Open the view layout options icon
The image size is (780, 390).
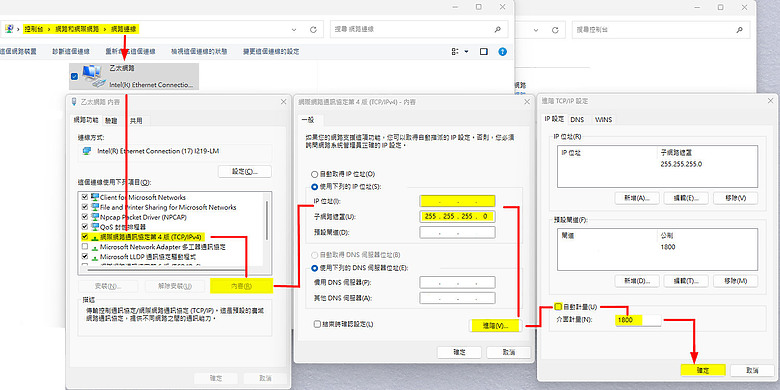pos(455,51)
